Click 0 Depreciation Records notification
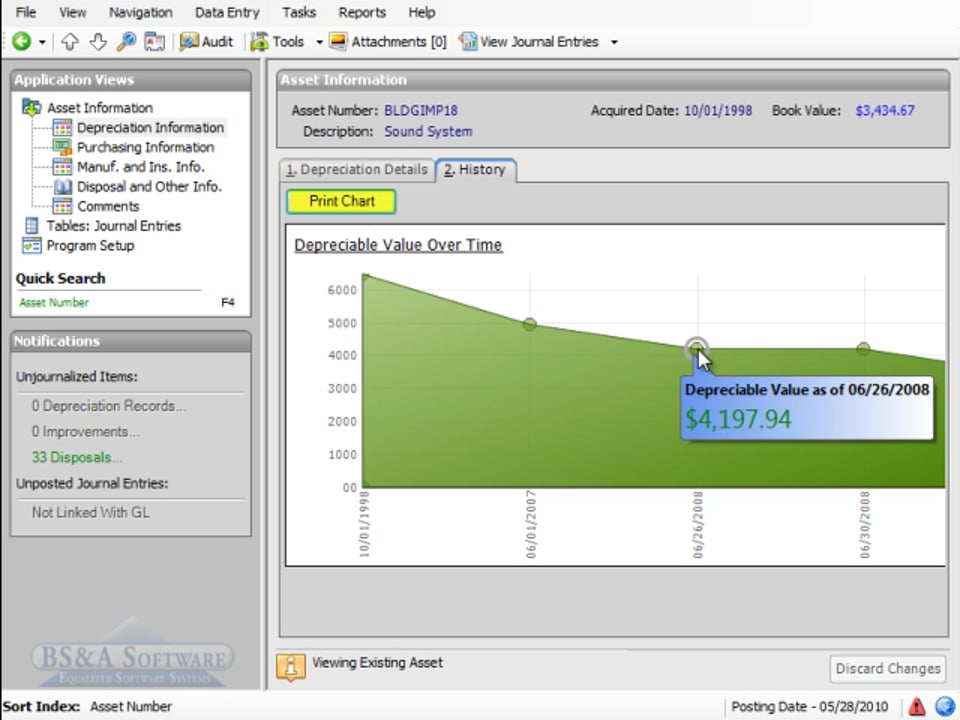 coord(109,406)
